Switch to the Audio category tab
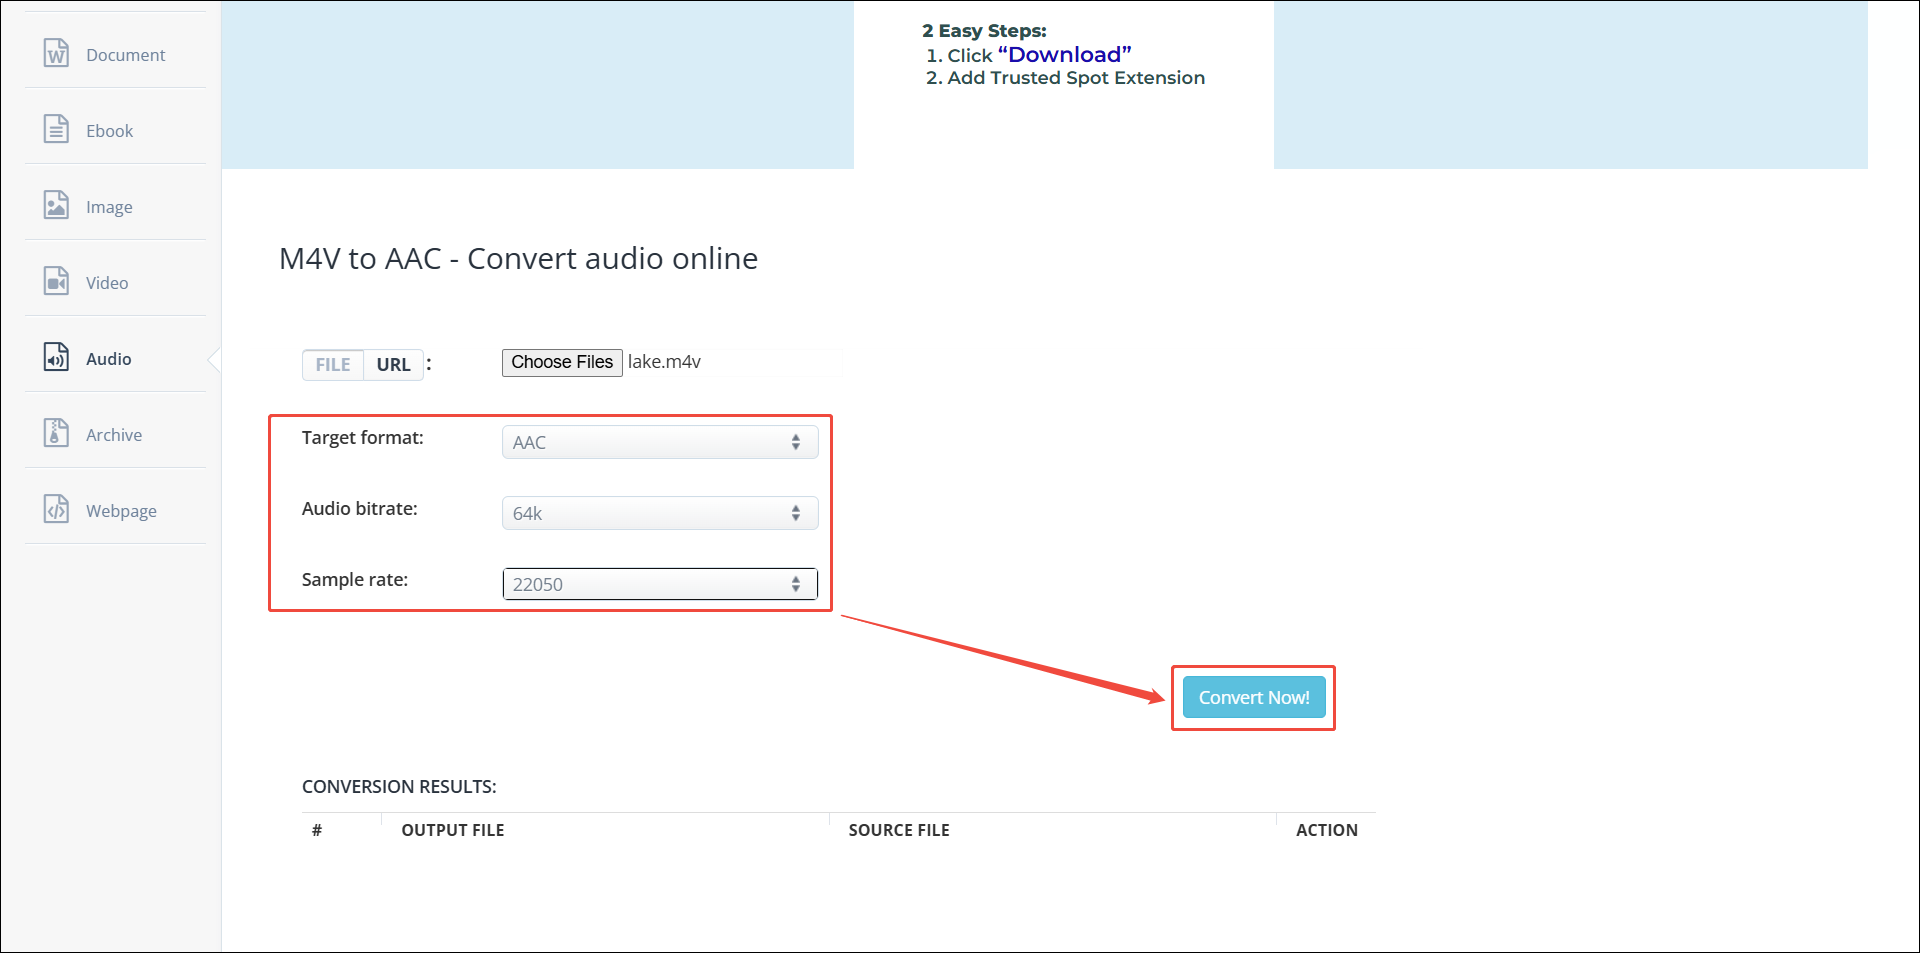The image size is (1920, 953). pyautogui.click(x=108, y=357)
